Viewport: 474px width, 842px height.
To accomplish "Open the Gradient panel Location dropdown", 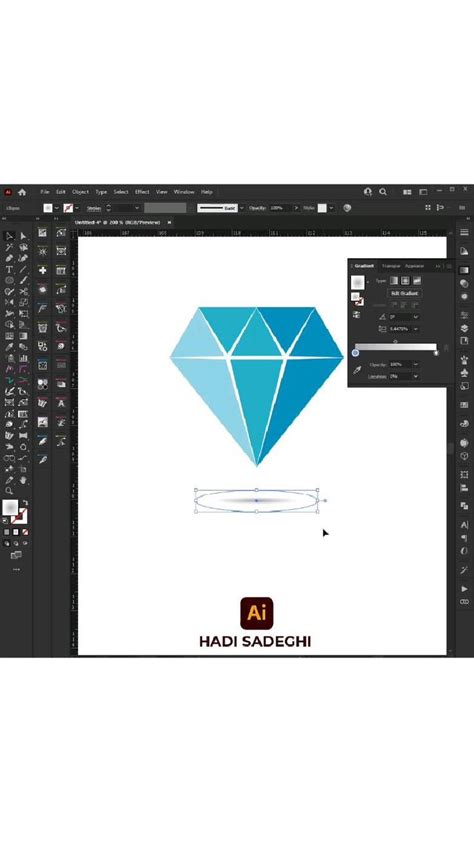I will tap(415, 376).
